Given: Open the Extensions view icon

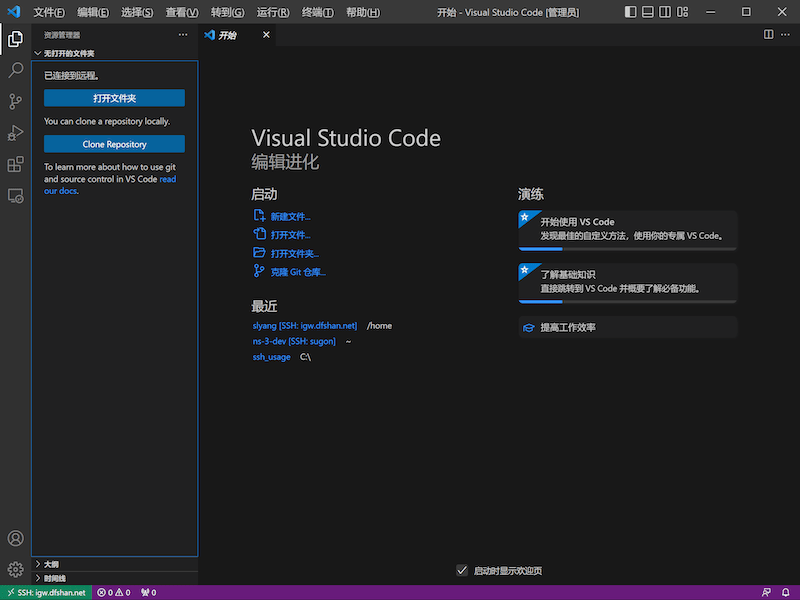Looking at the screenshot, I should coord(15,164).
